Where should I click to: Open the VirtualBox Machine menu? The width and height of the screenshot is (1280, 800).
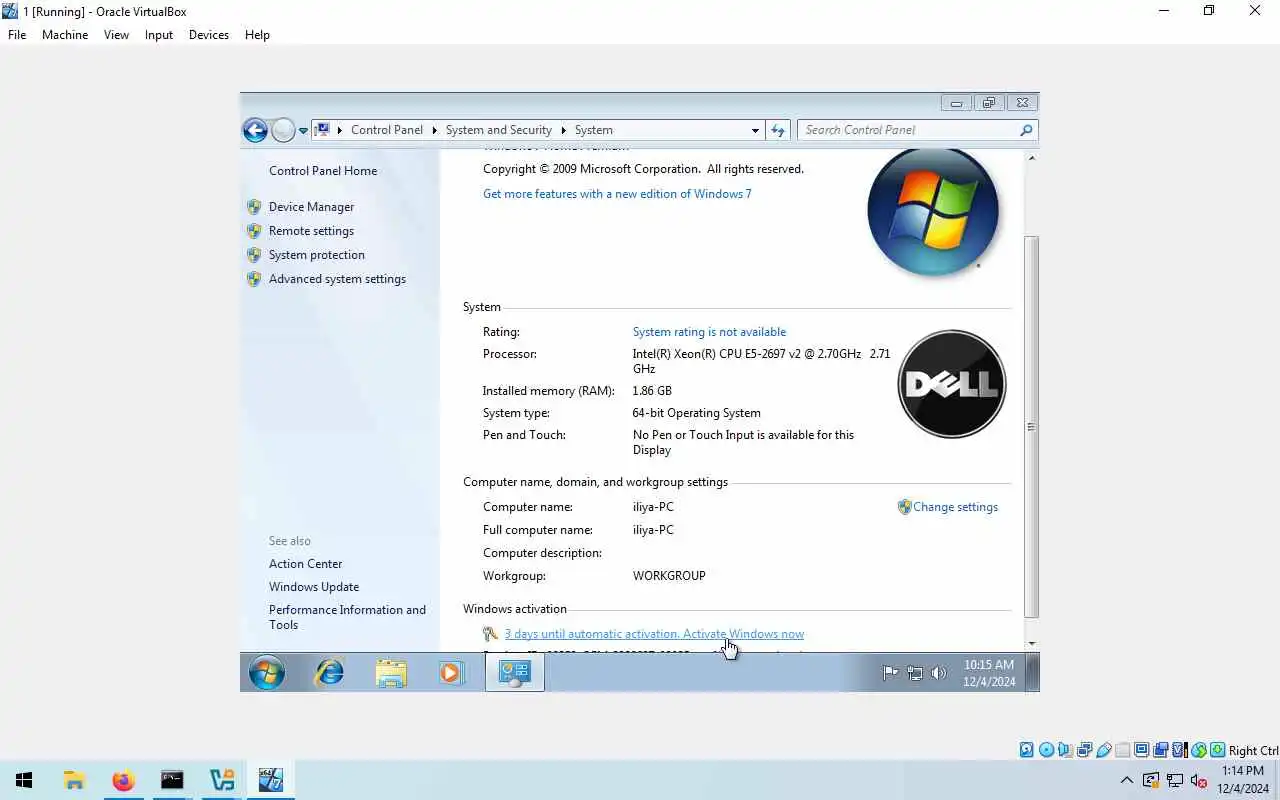65,35
